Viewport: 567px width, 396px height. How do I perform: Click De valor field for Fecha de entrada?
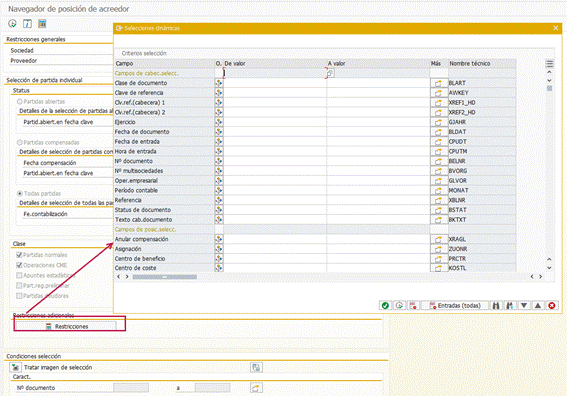(275, 142)
